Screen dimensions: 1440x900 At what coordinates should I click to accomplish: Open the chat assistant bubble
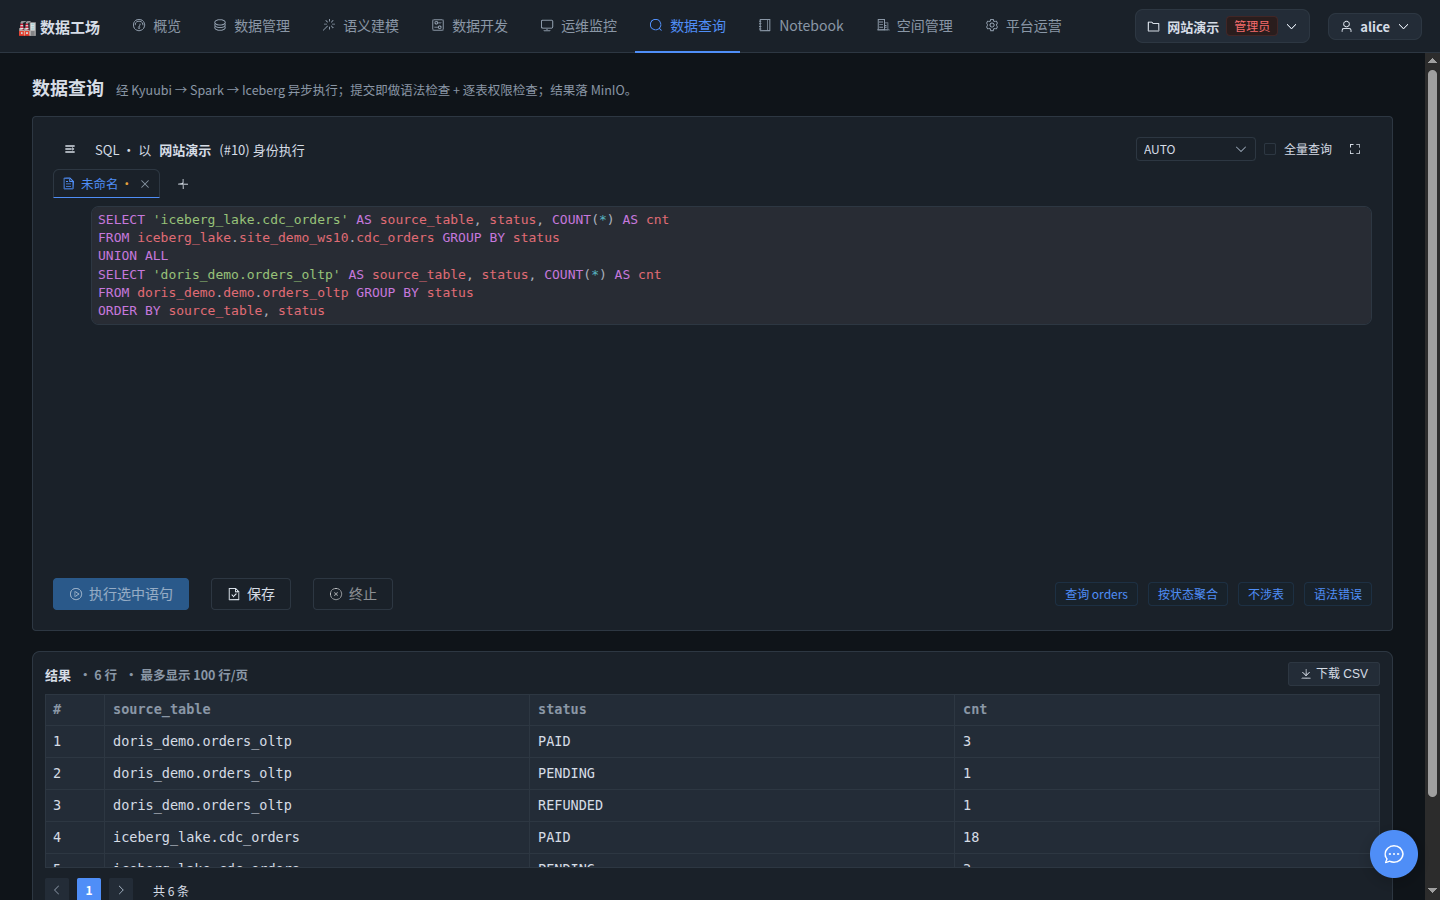click(1394, 854)
